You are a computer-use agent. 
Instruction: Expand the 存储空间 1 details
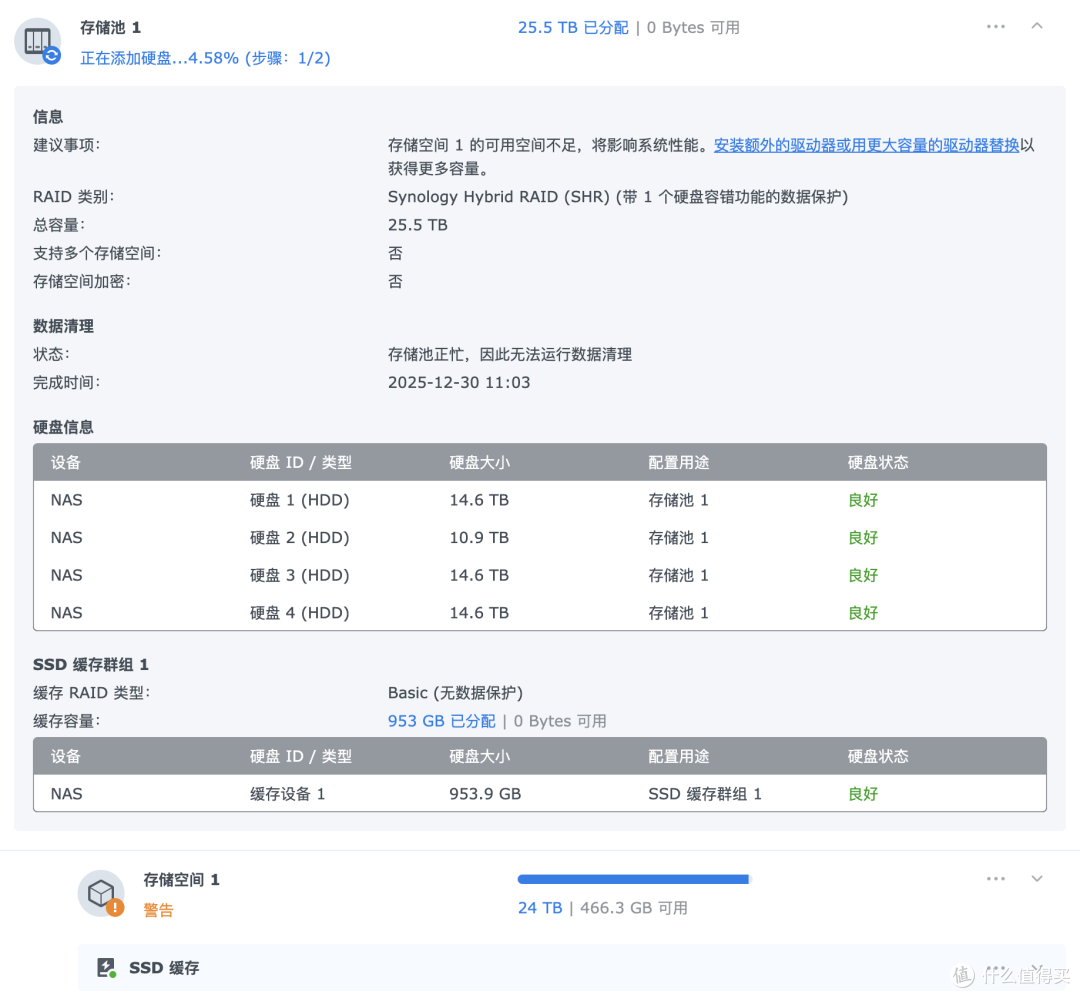click(x=1037, y=879)
